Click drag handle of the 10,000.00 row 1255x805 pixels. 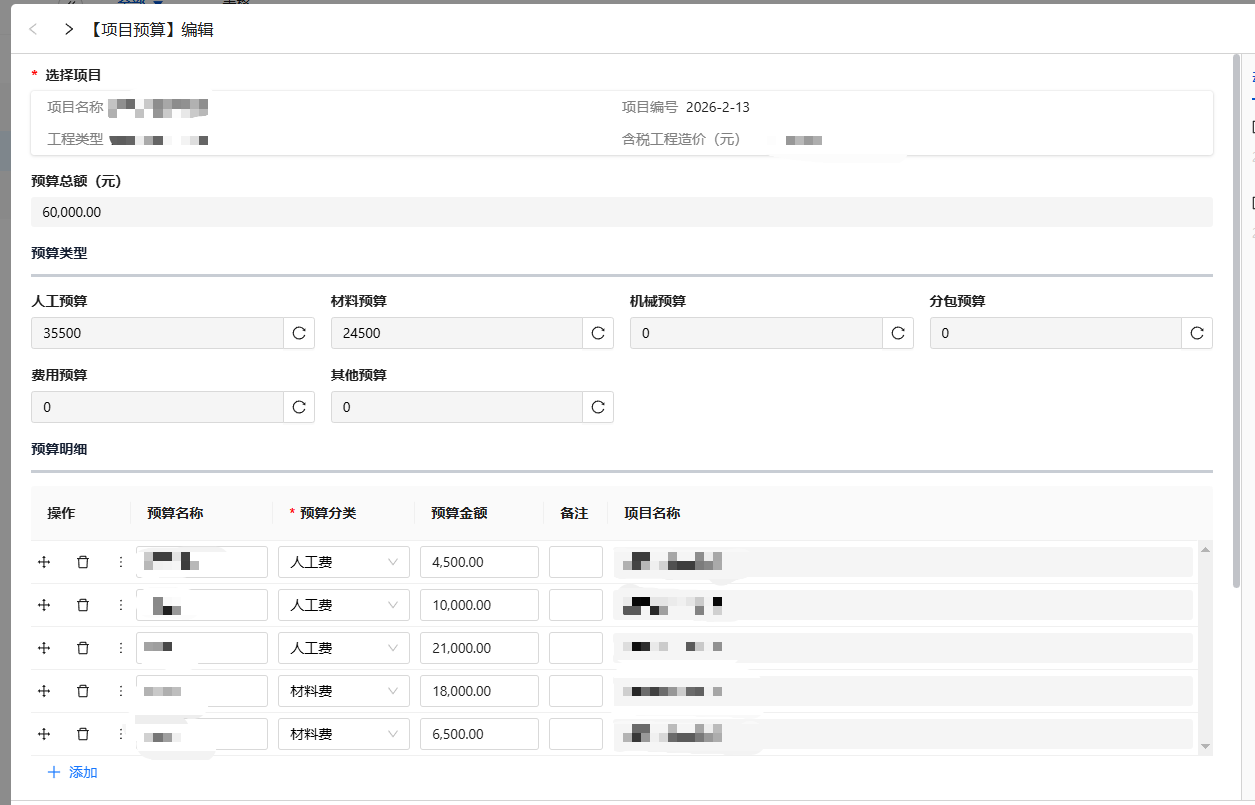click(44, 605)
